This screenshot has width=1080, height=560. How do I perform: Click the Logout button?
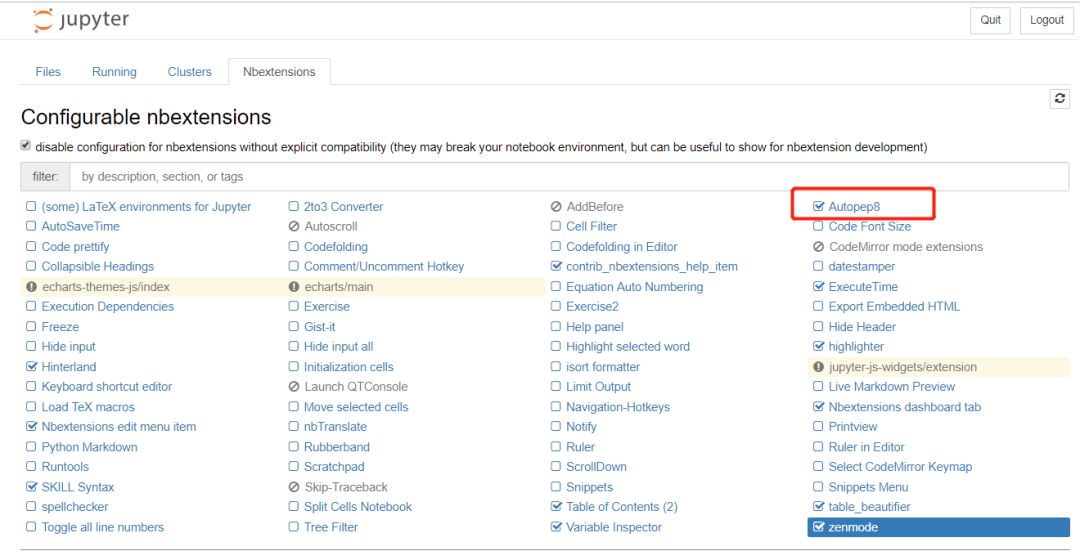pos(1046,20)
